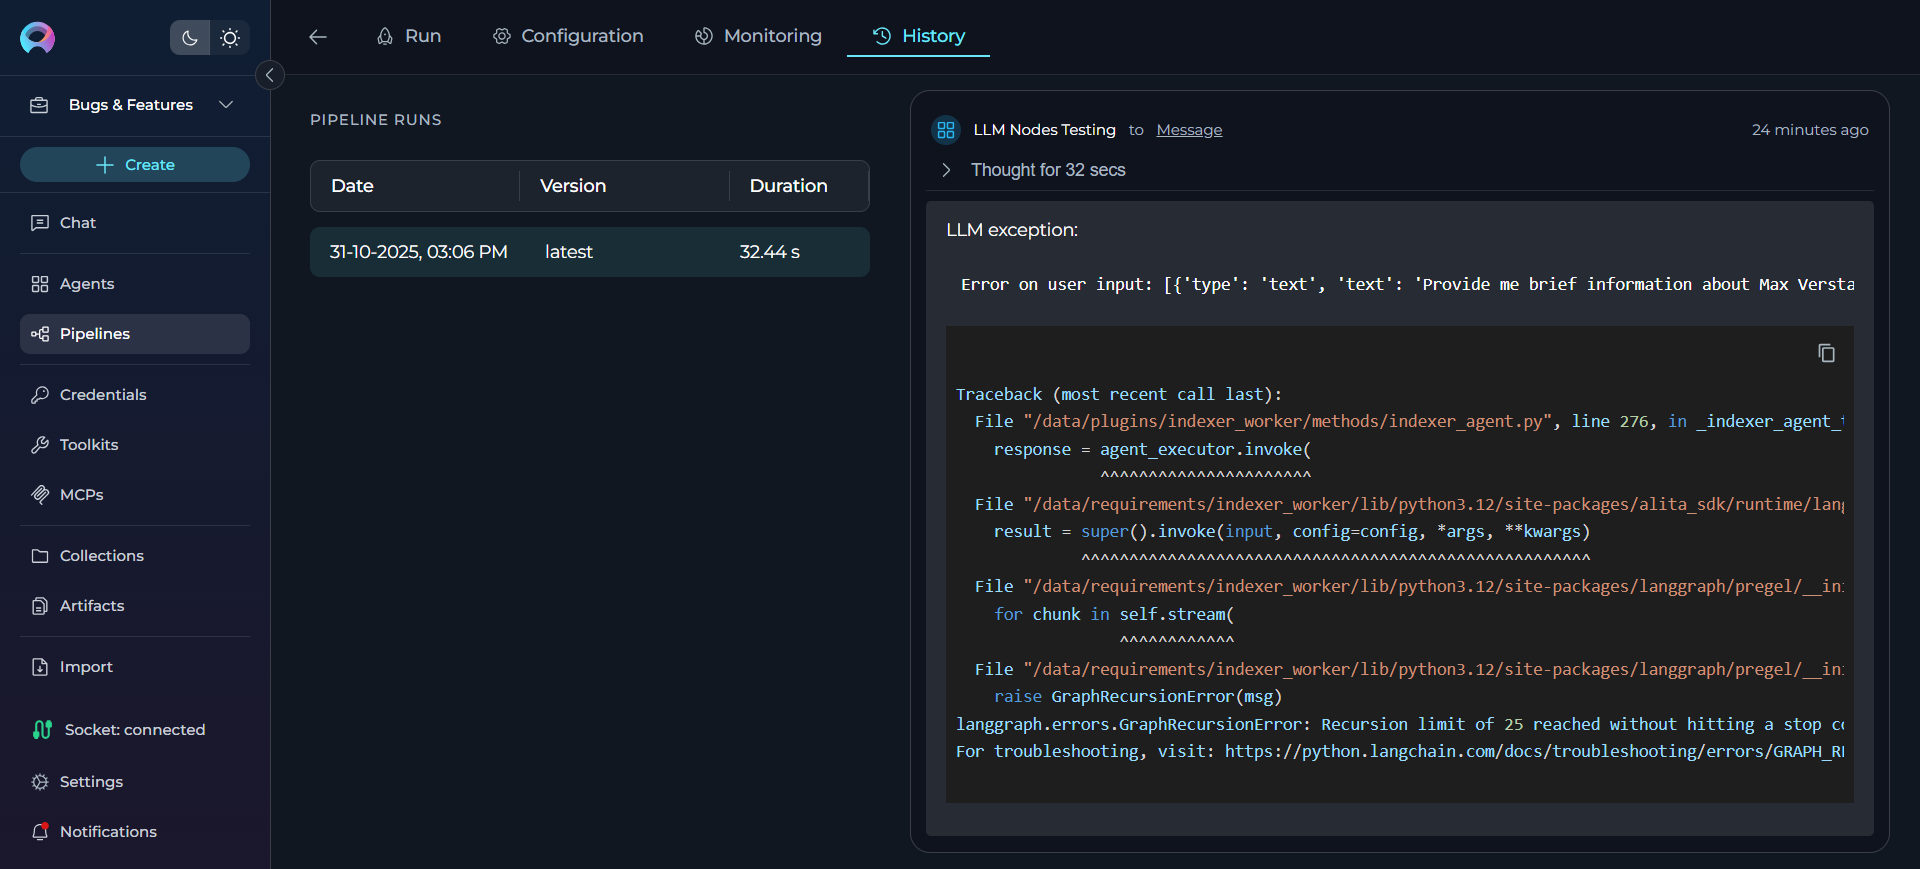The image size is (1920, 869).
Task: Switch to the Configuration tab
Action: pyautogui.click(x=568, y=36)
